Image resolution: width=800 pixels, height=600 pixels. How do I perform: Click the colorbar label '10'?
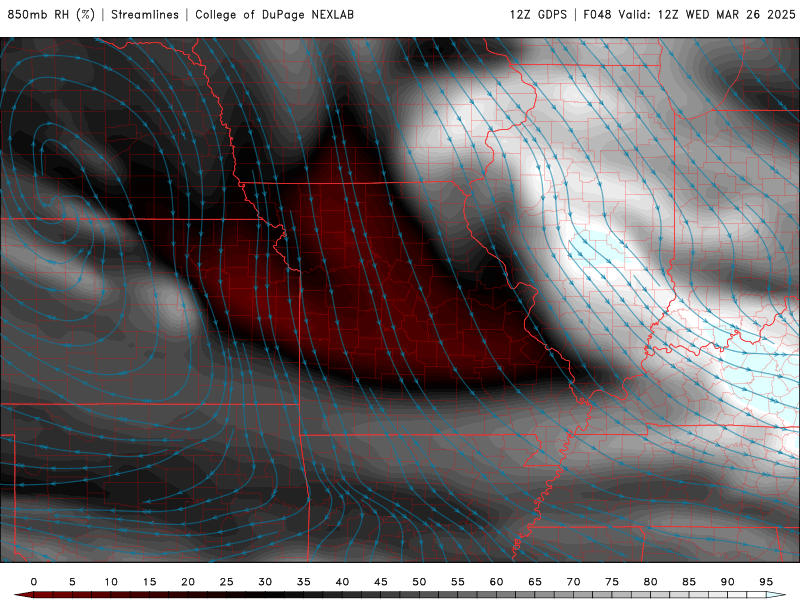pyautogui.click(x=111, y=582)
